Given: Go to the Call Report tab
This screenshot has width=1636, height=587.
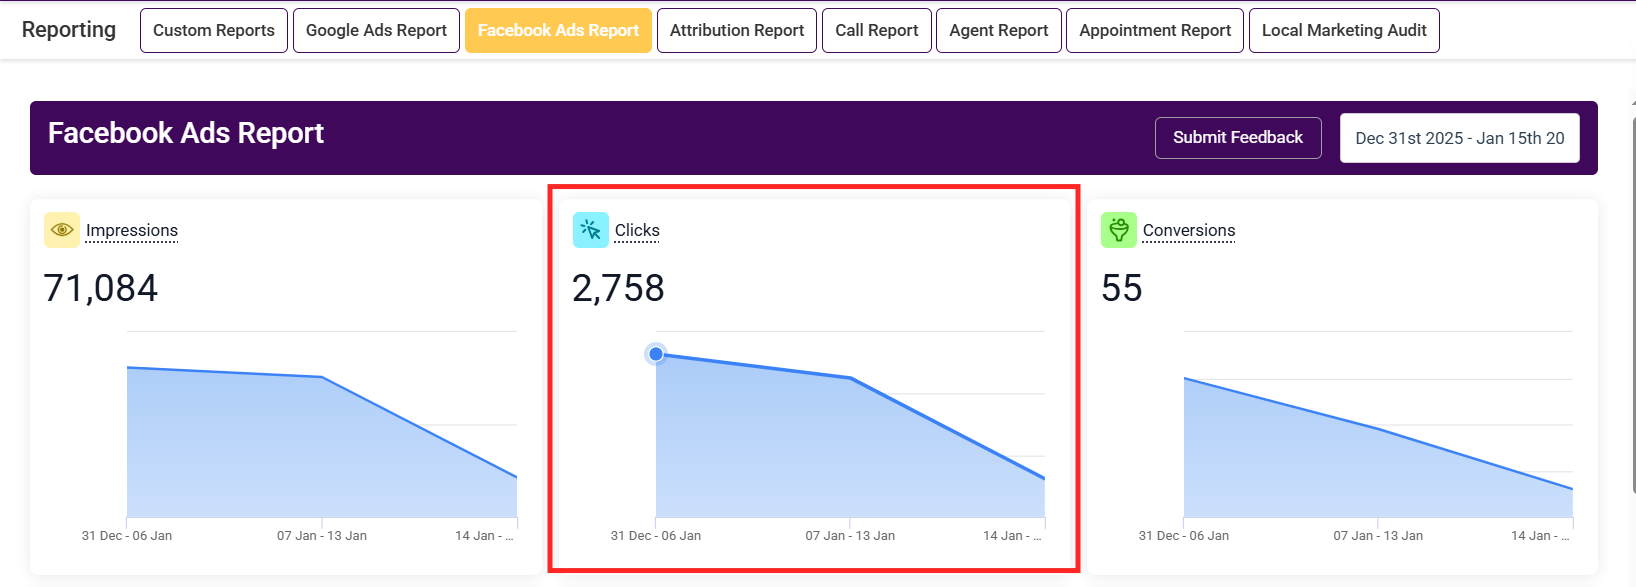Looking at the screenshot, I should (x=877, y=30).
